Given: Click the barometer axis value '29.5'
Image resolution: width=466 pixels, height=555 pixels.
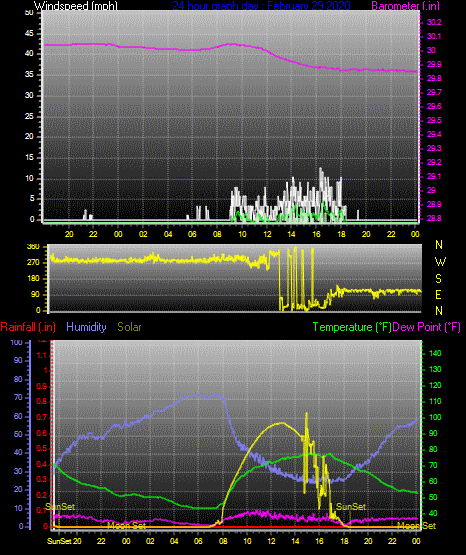Looking at the screenshot, I should point(434,120).
